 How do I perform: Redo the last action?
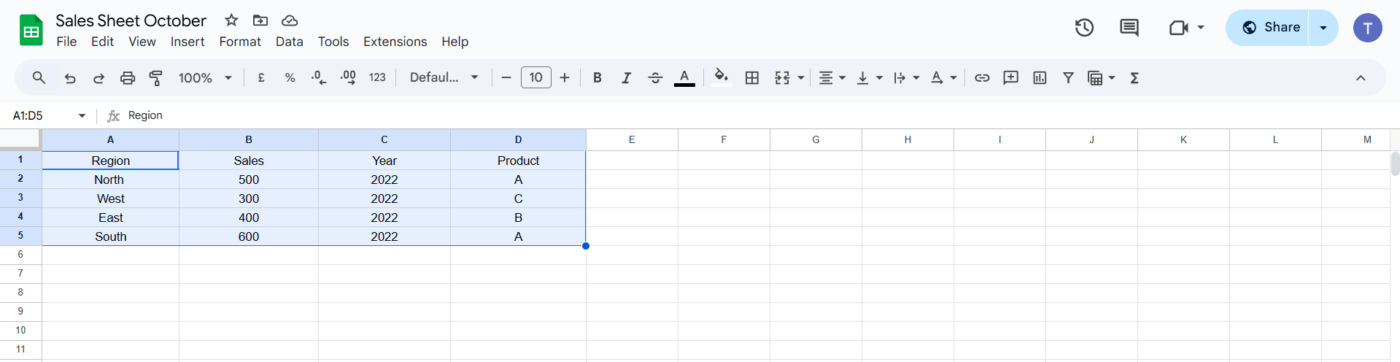click(x=98, y=77)
